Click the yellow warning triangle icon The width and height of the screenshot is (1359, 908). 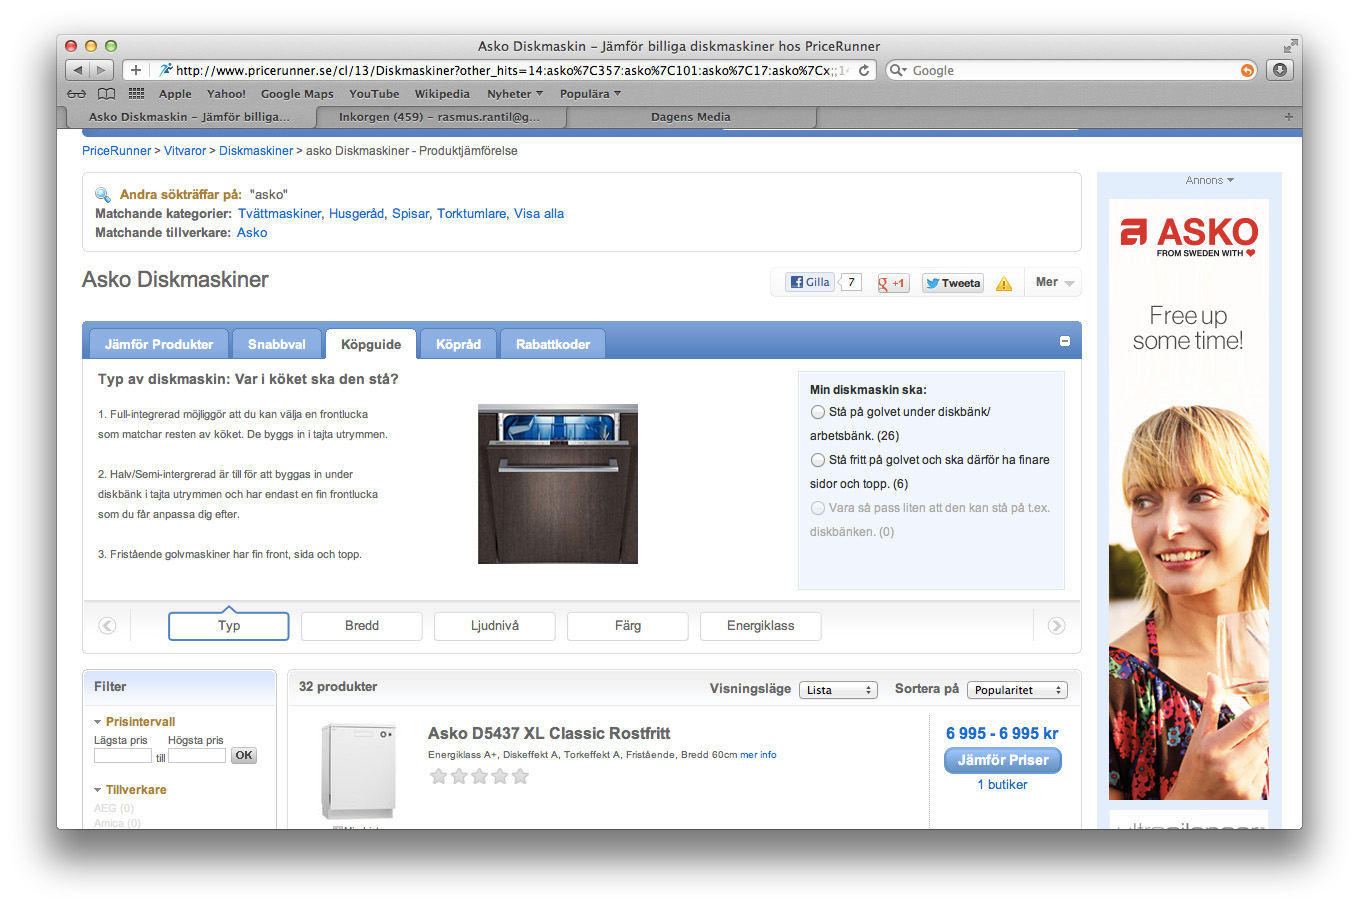pos(1004,284)
